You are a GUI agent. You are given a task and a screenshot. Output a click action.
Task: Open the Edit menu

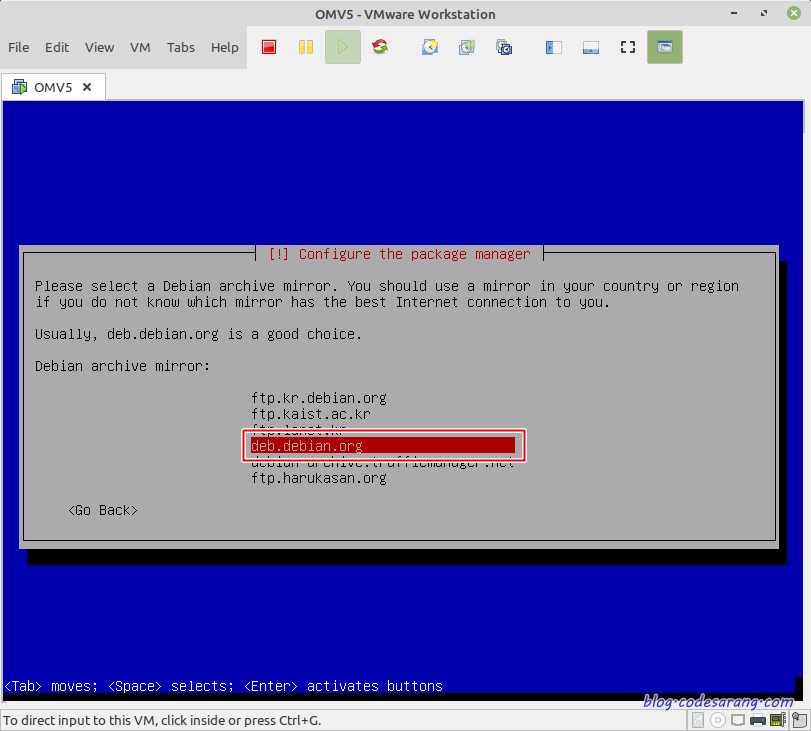click(x=57, y=48)
